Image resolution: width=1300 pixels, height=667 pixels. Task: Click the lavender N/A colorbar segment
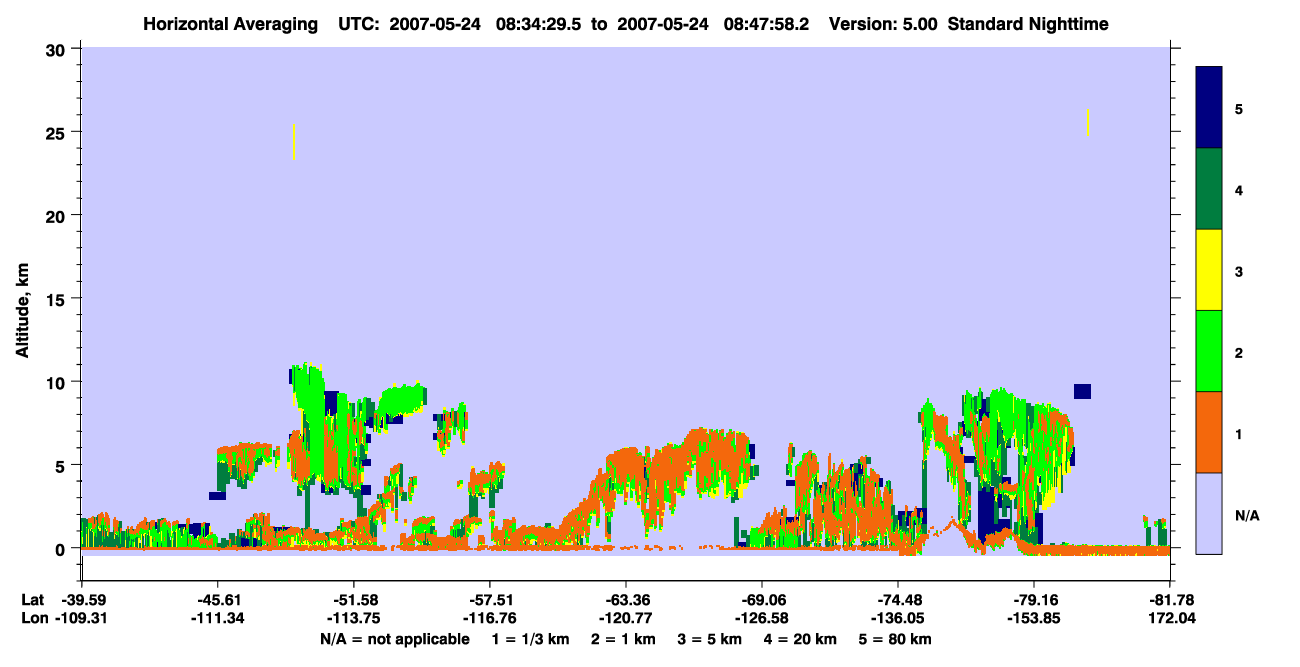(1208, 513)
